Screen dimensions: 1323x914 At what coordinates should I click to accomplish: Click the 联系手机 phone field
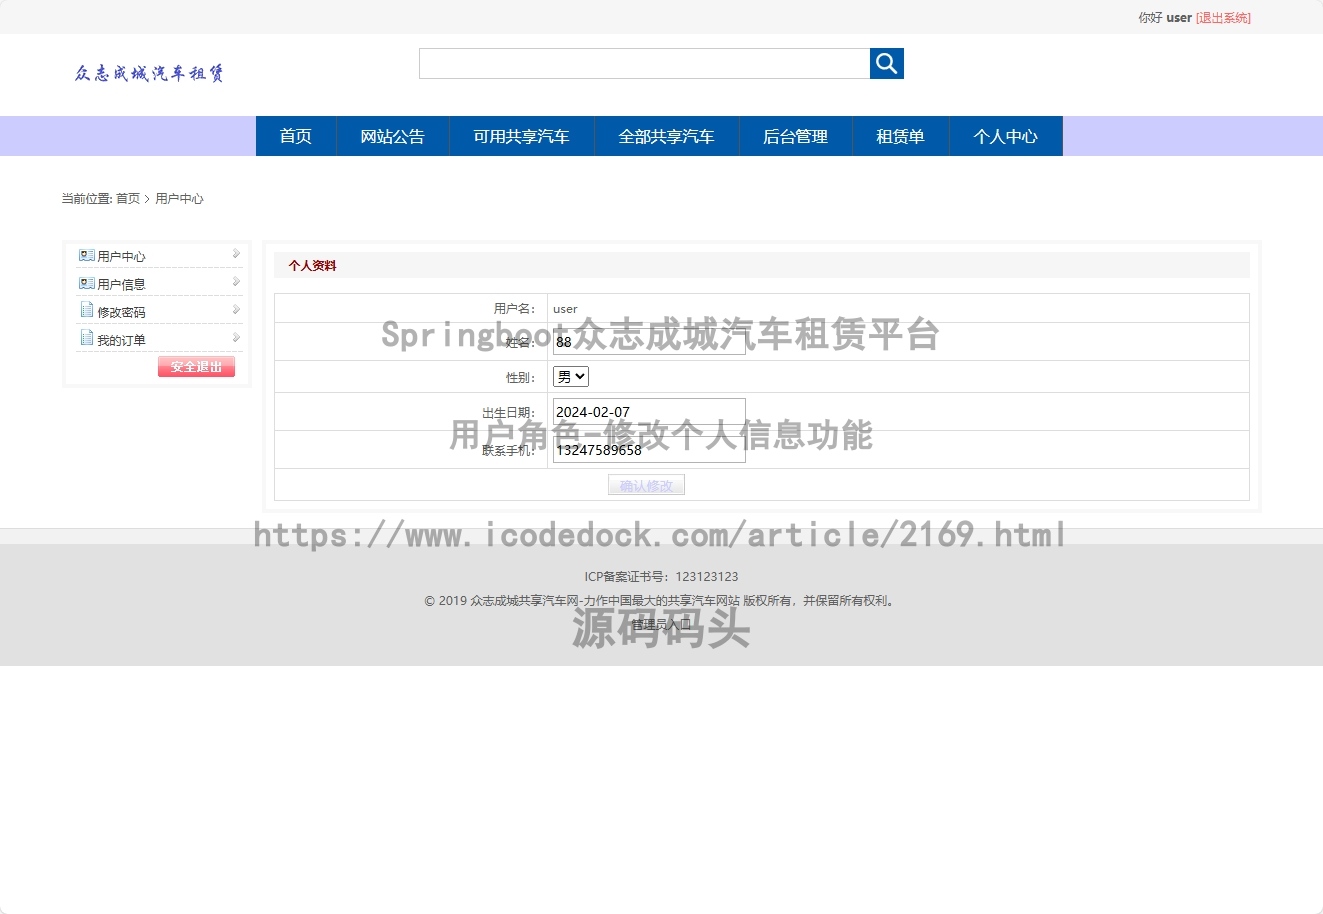[x=649, y=450]
